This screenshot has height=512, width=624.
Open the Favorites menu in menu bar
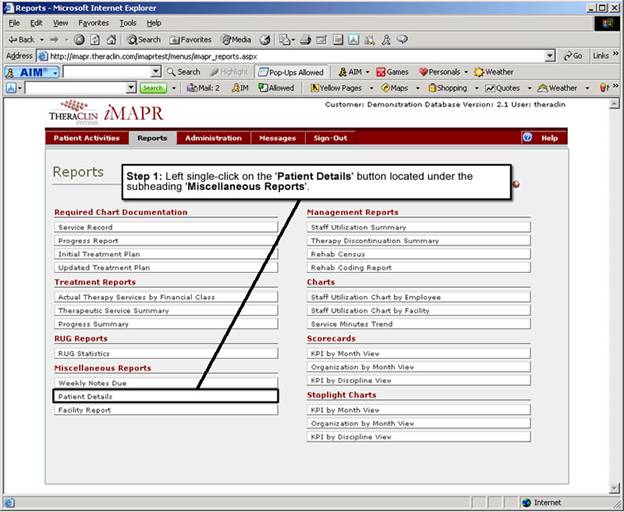(93, 22)
